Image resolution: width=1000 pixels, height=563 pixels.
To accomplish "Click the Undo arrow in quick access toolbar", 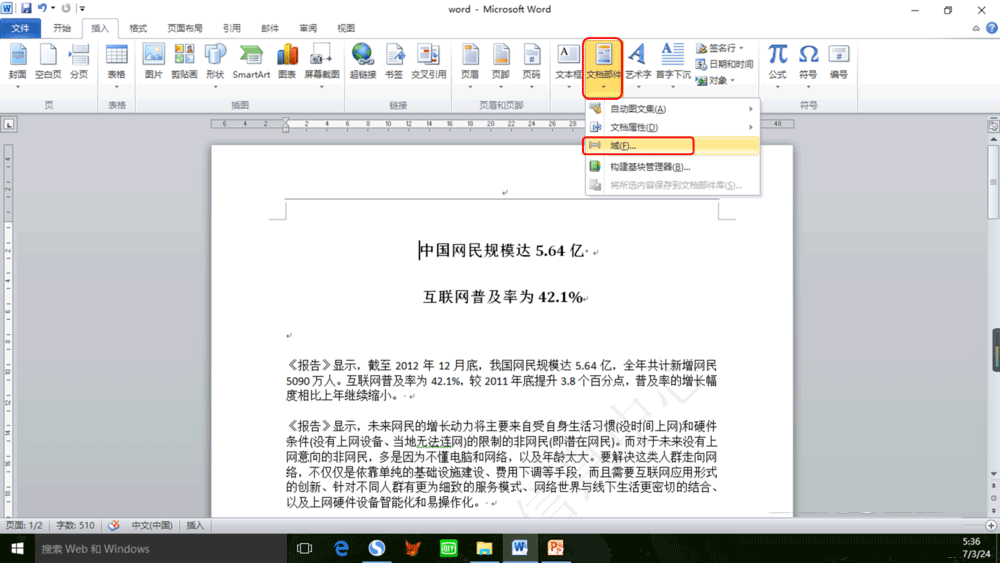I will coord(42,8).
